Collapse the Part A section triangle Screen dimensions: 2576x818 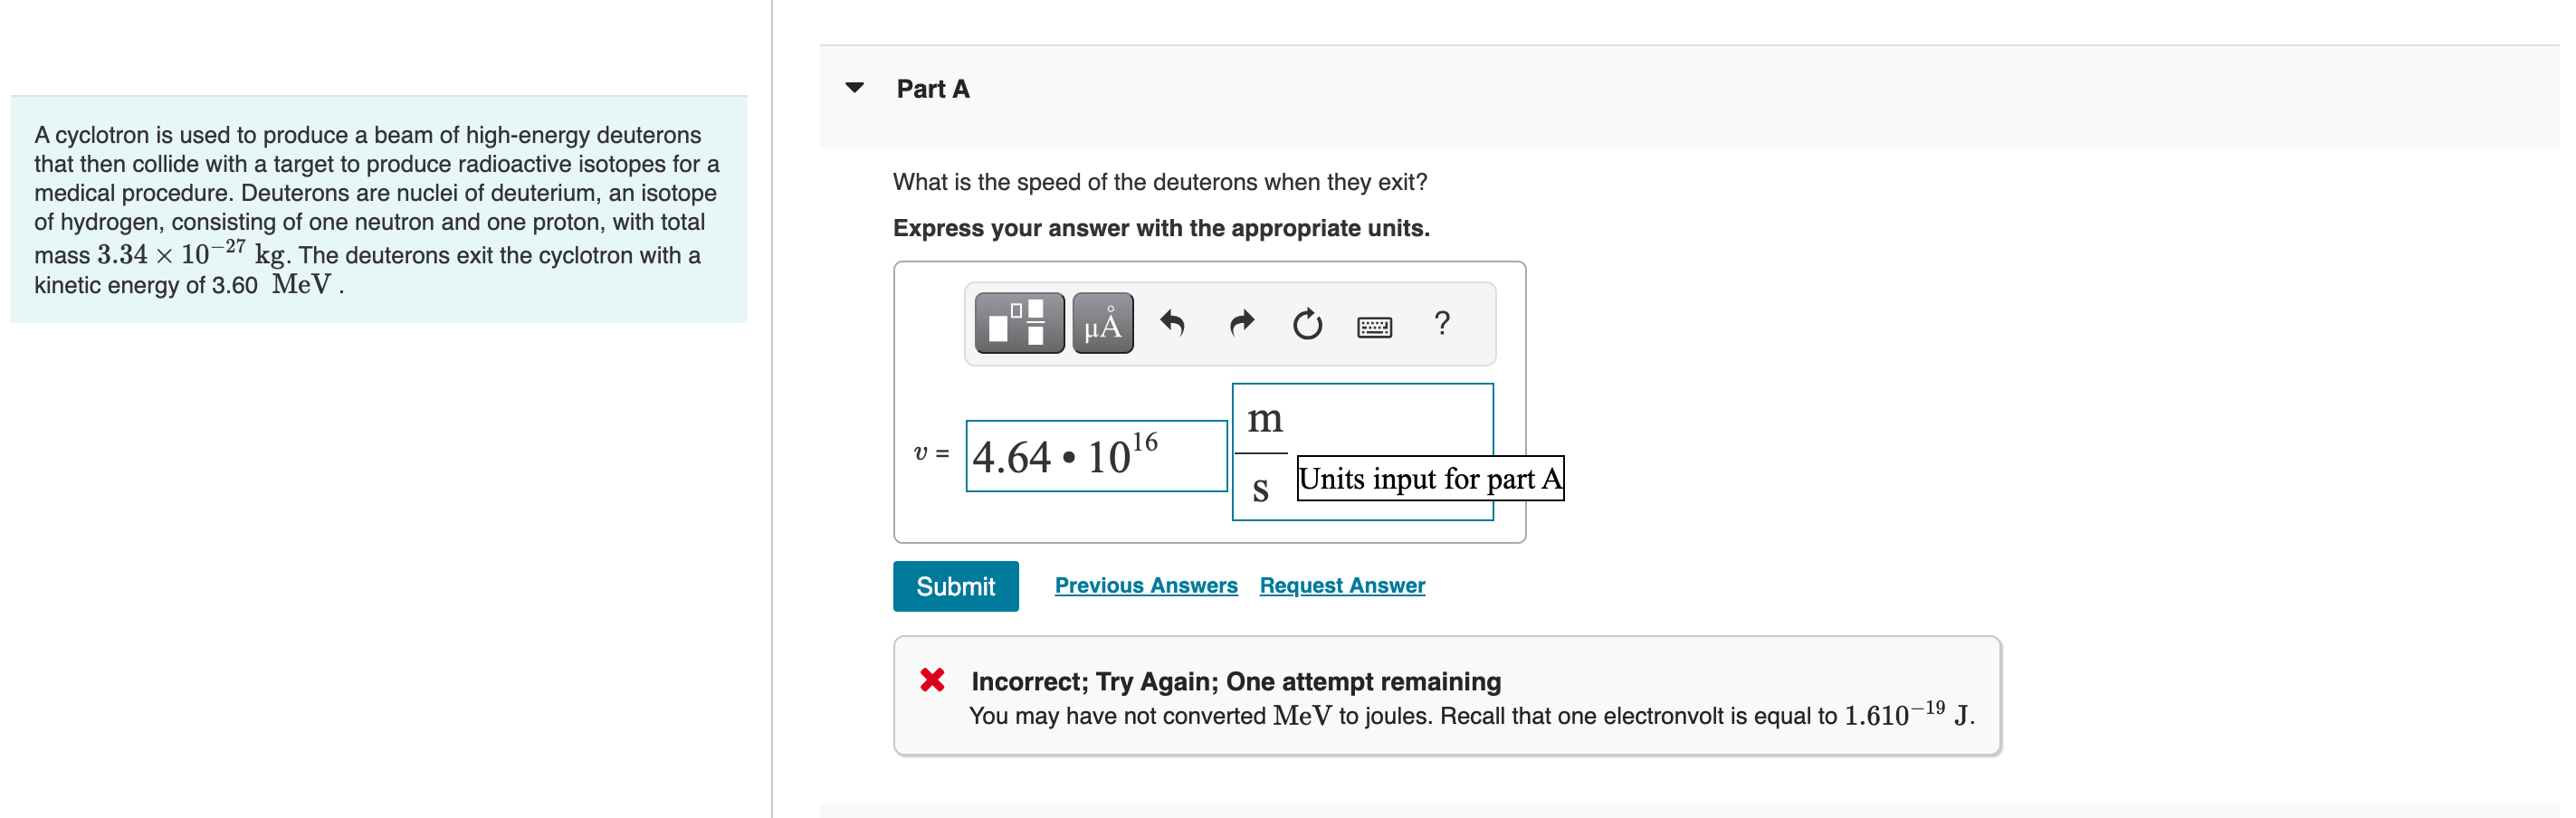855,88
